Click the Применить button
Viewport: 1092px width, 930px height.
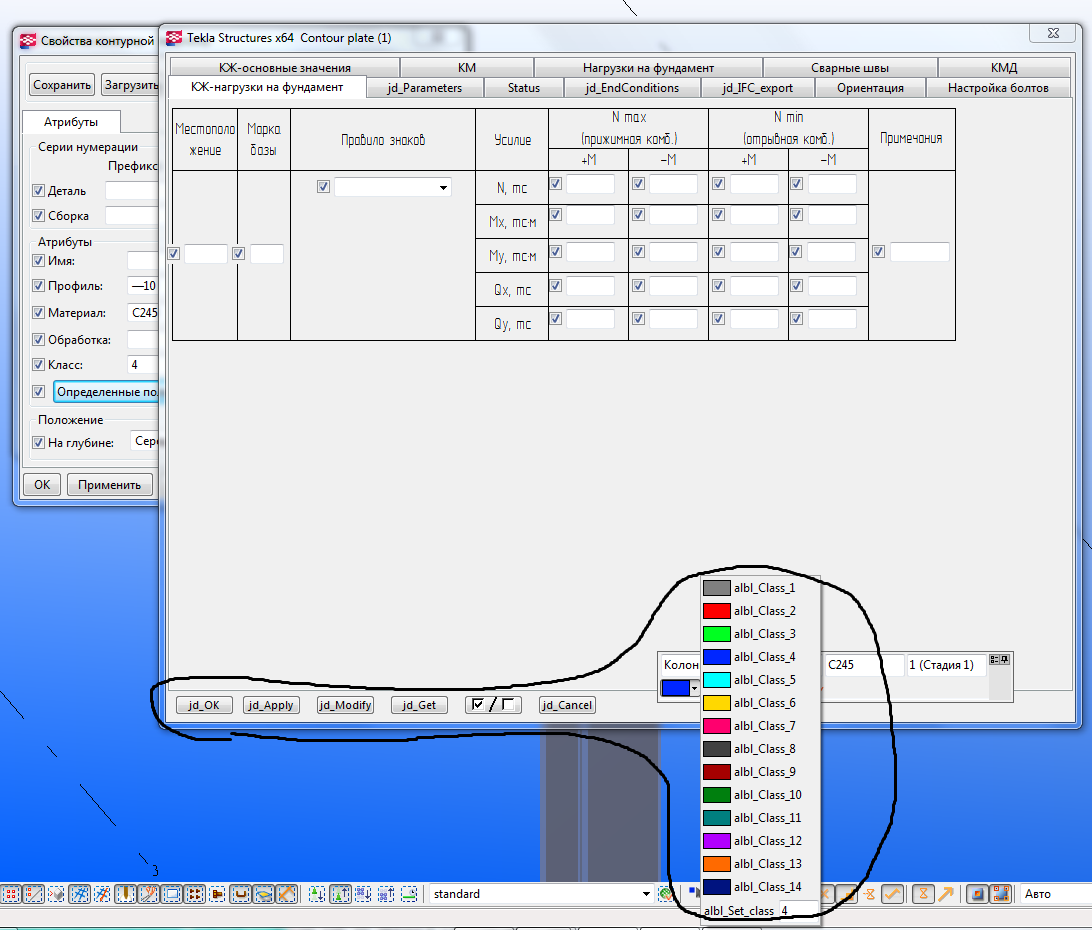coord(110,485)
